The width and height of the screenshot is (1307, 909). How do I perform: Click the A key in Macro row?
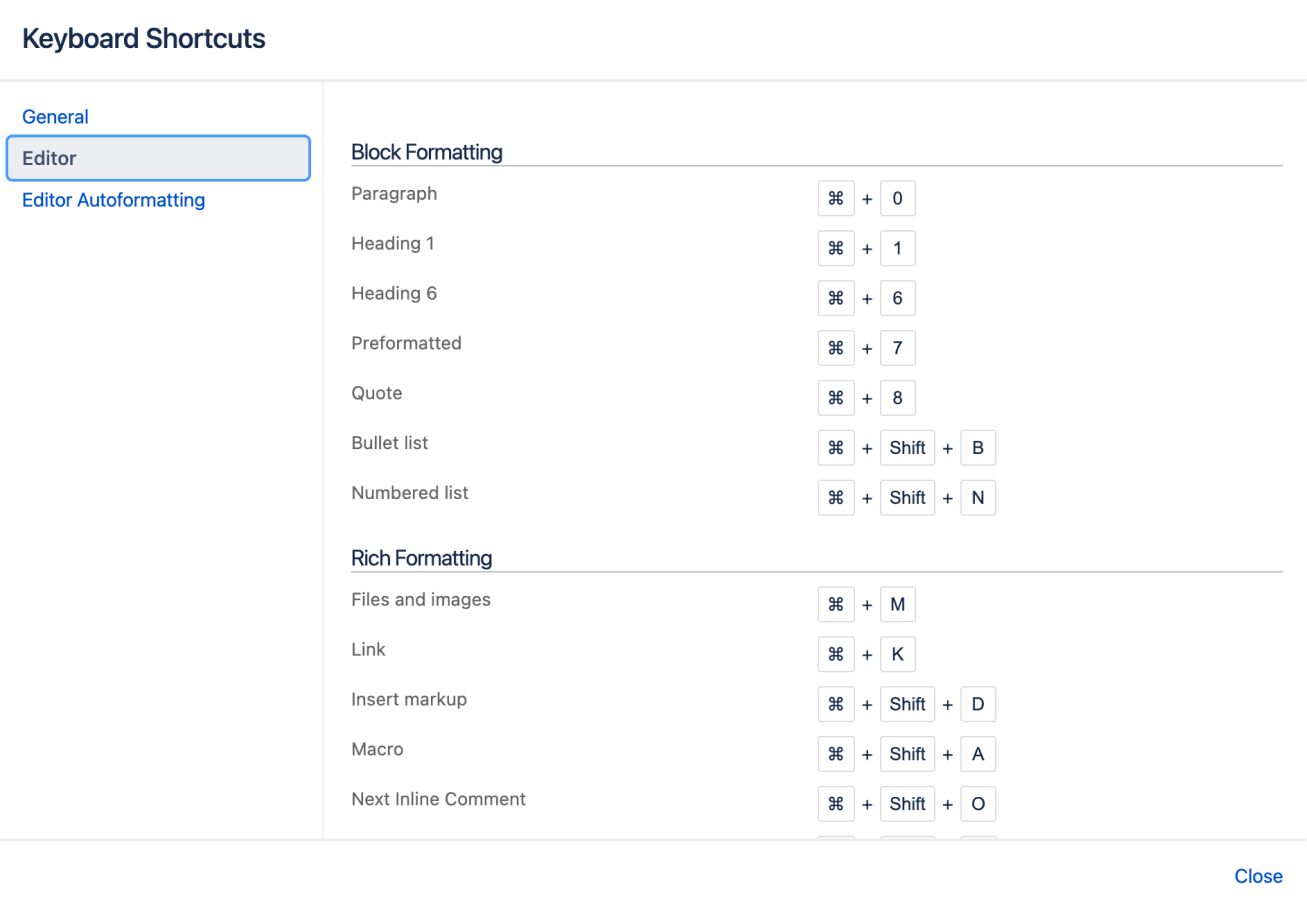tap(978, 754)
